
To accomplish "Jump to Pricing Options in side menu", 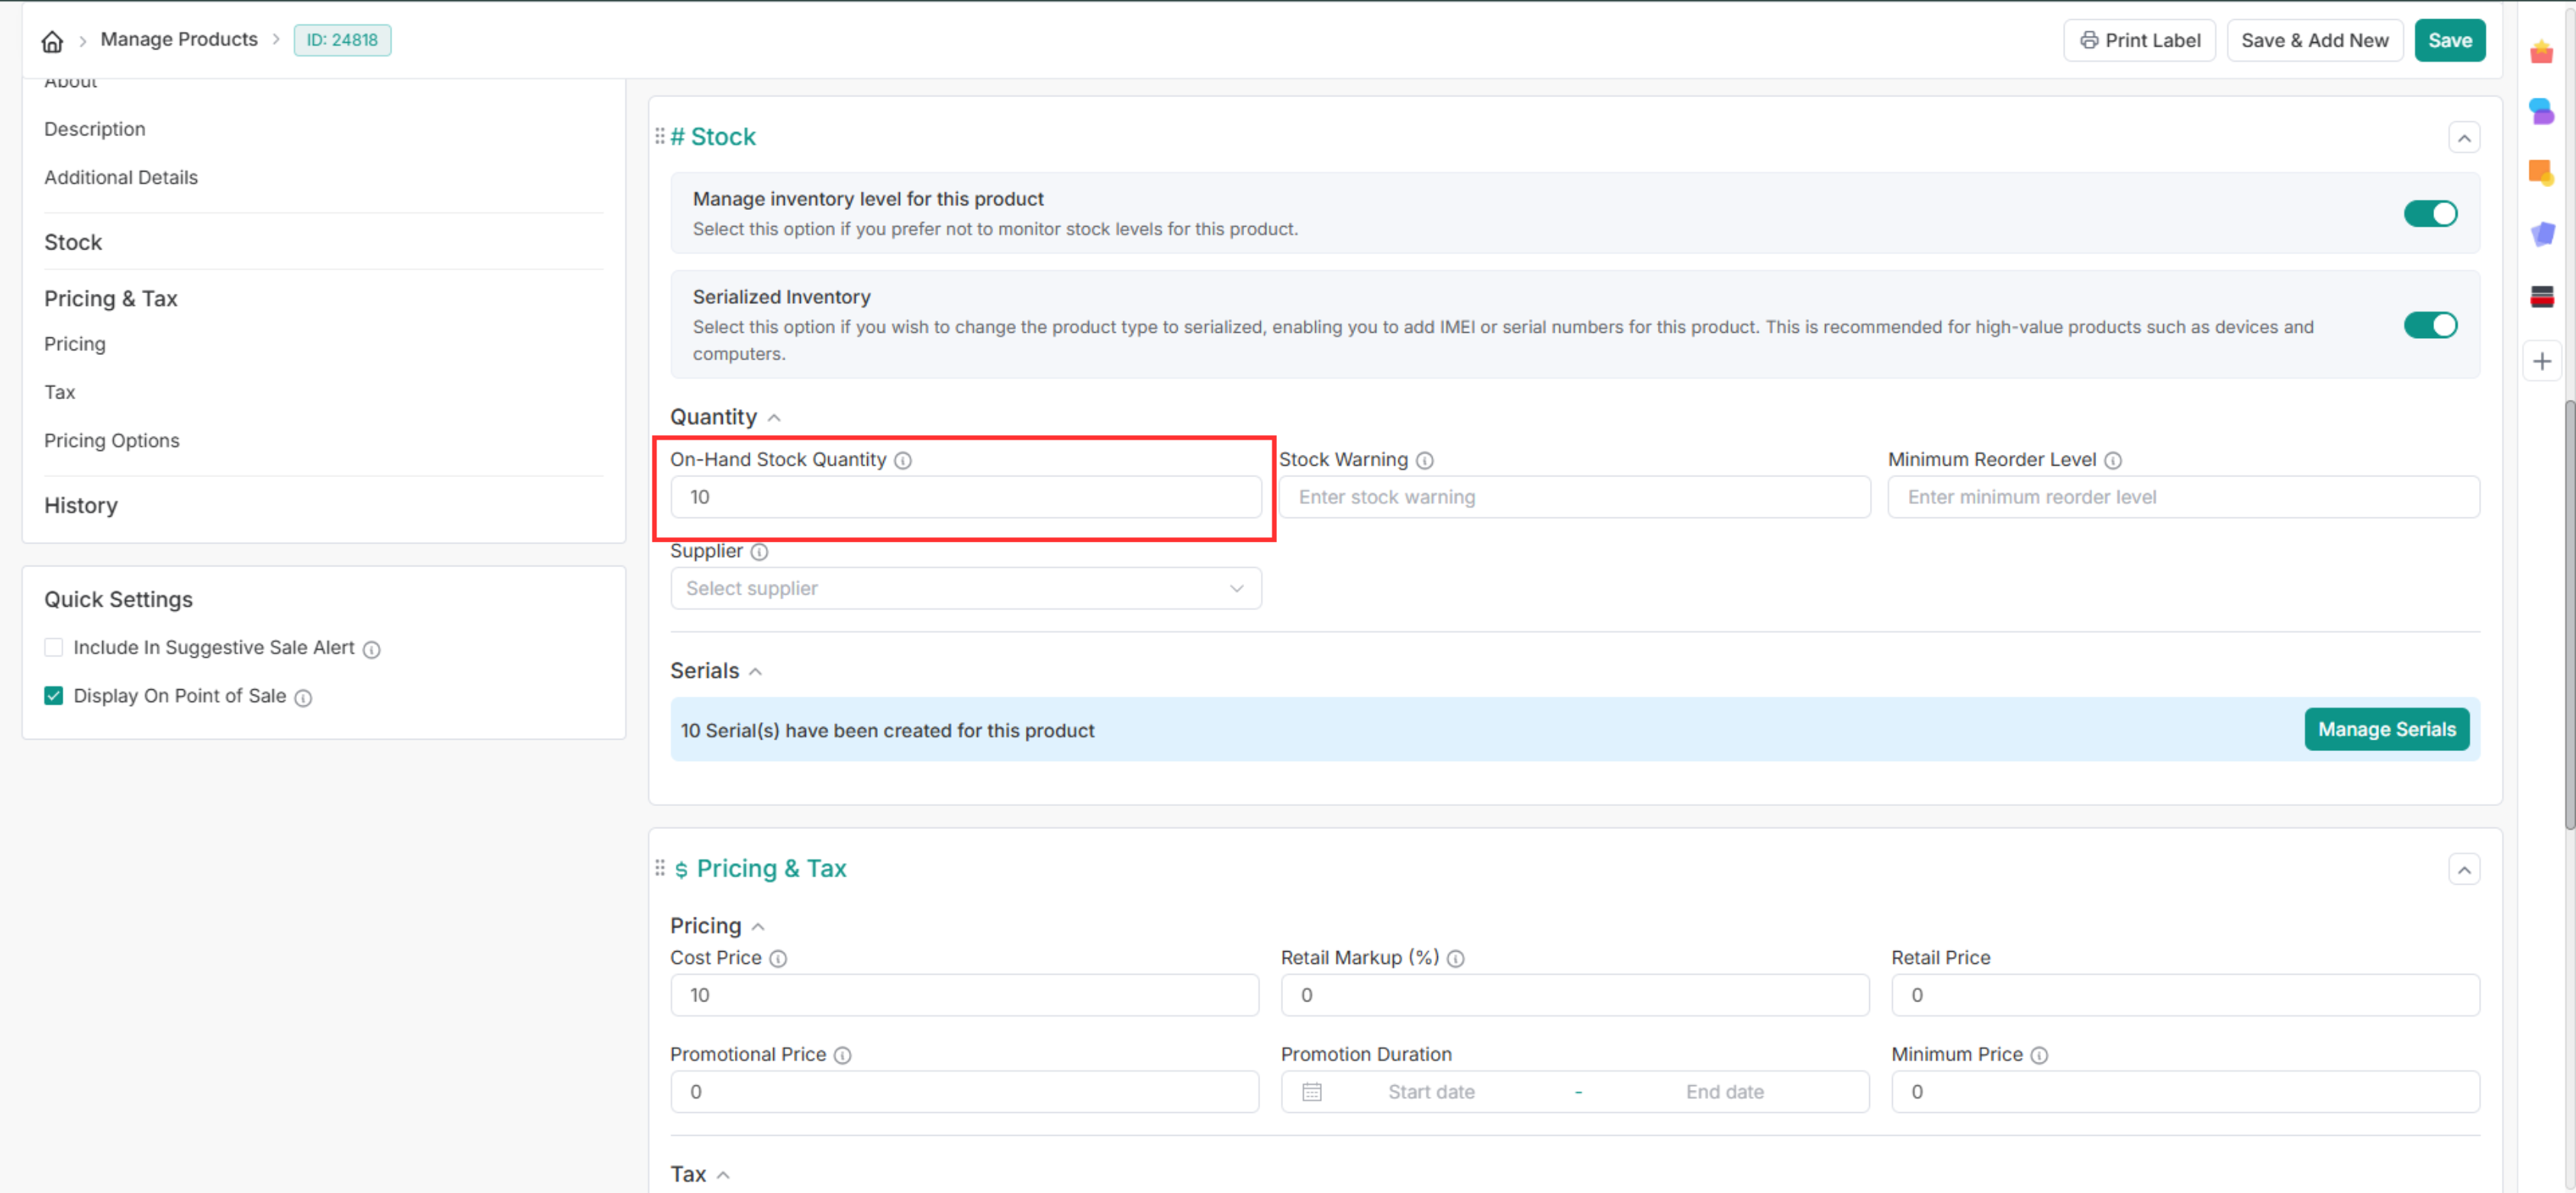I will click(x=112, y=440).
